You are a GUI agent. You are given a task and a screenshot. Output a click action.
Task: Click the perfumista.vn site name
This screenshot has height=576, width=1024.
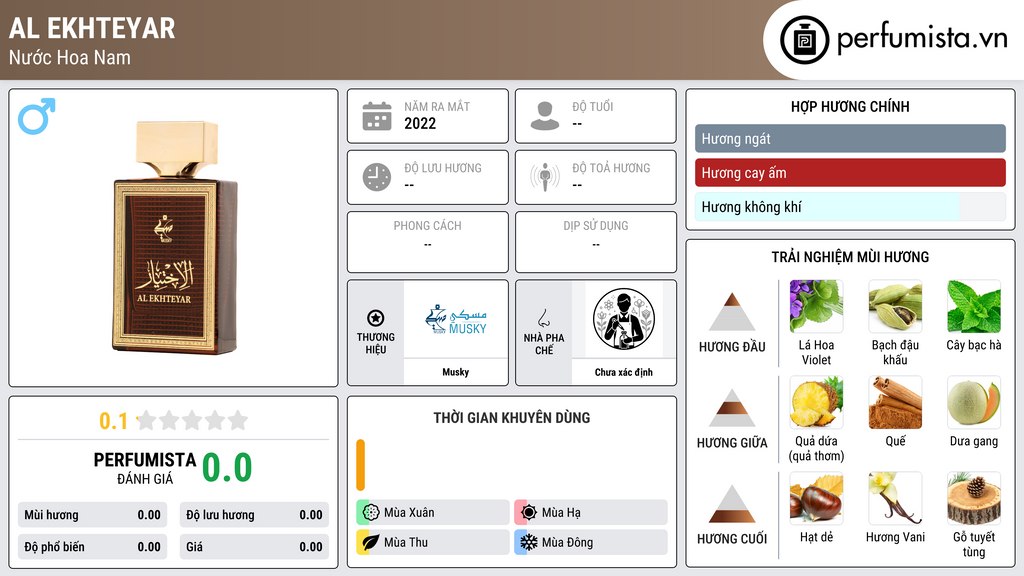coord(922,39)
